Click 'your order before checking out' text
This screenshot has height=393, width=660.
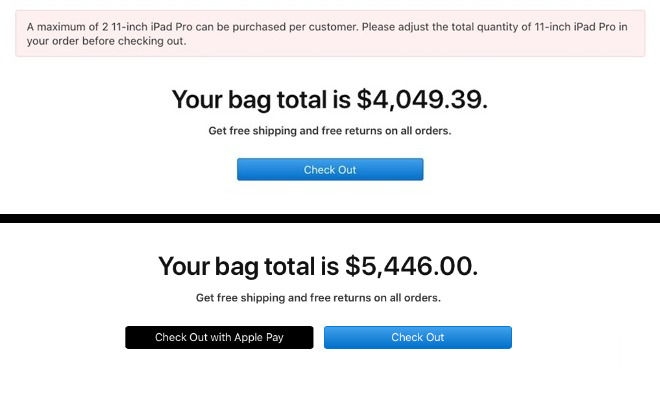coord(106,41)
